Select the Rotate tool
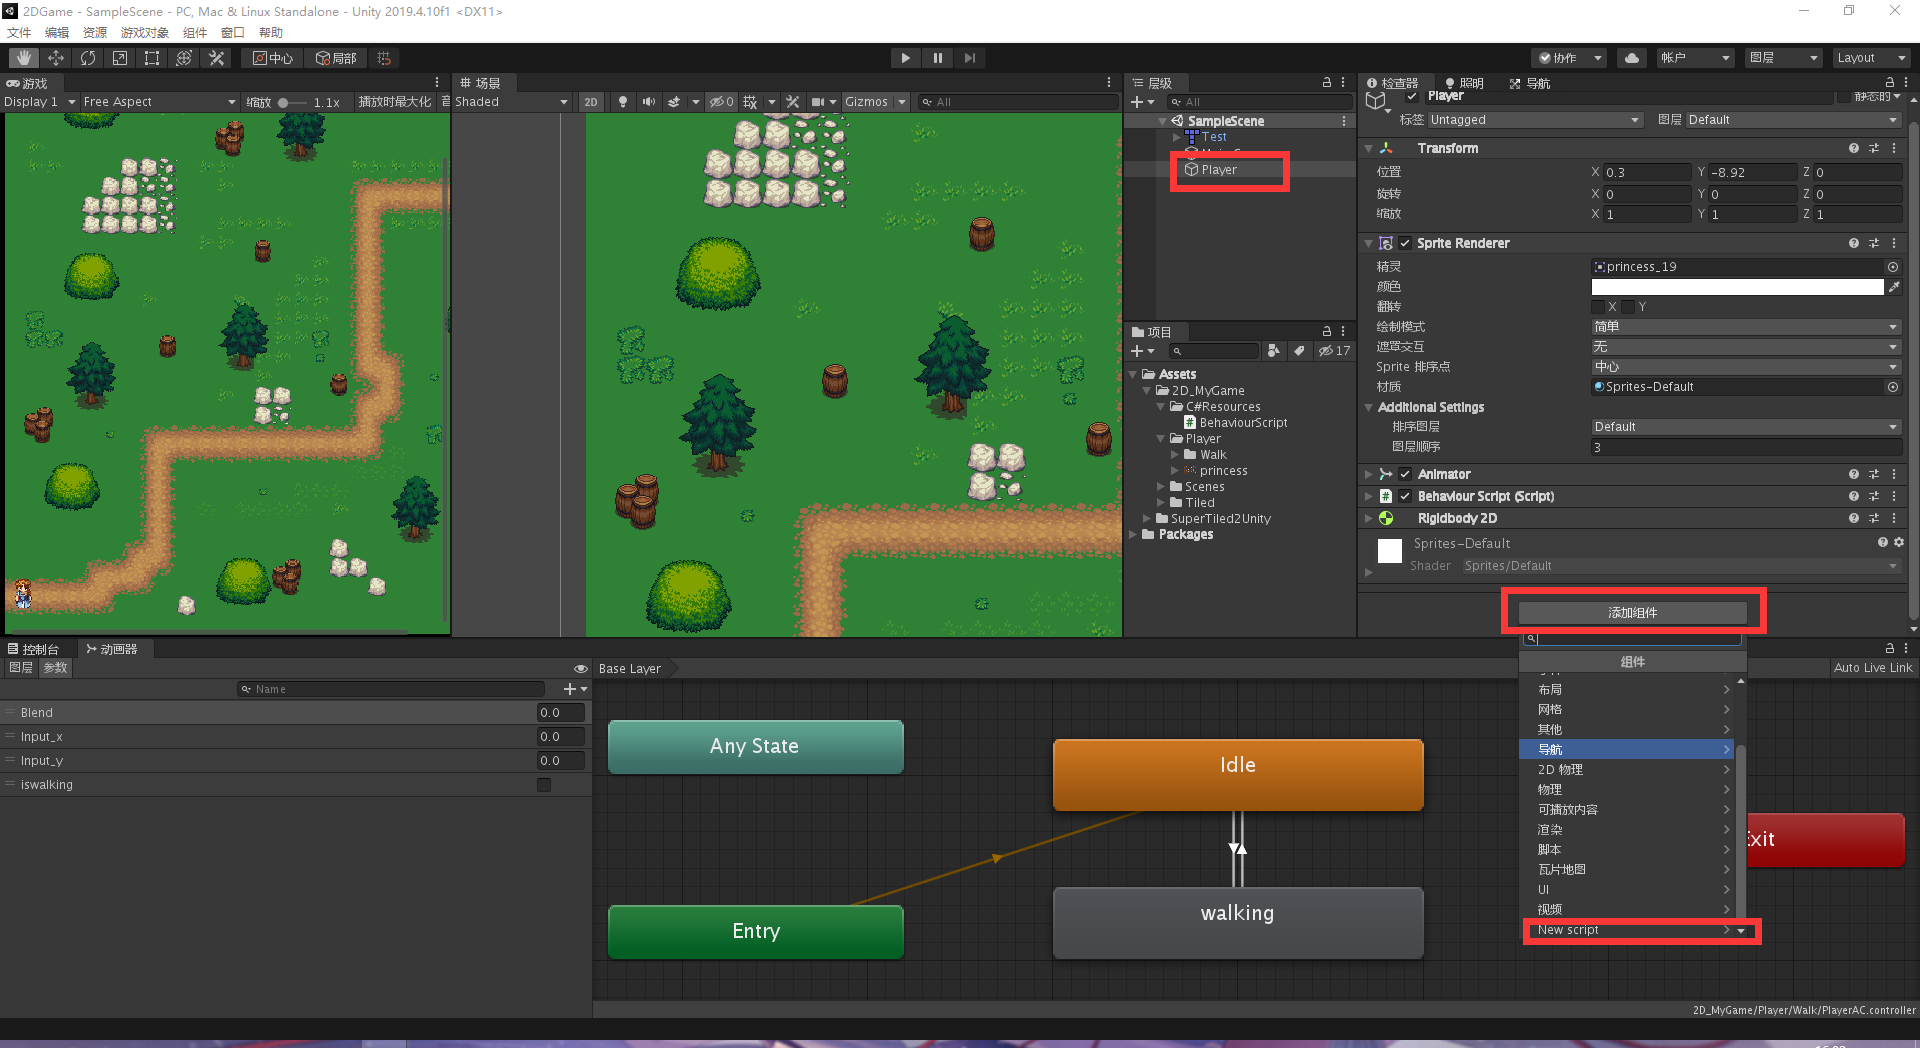The height and width of the screenshot is (1048, 1920). point(88,57)
